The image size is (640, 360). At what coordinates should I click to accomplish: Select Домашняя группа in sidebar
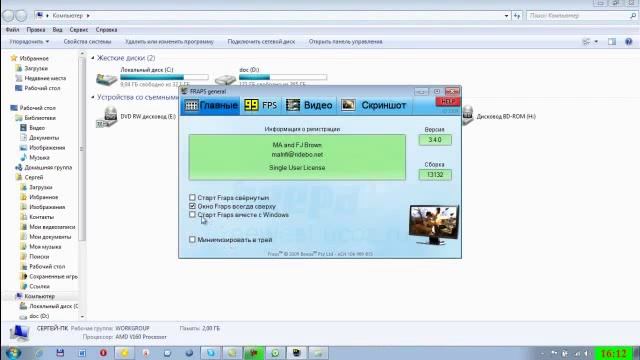pyautogui.click(x=48, y=167)
